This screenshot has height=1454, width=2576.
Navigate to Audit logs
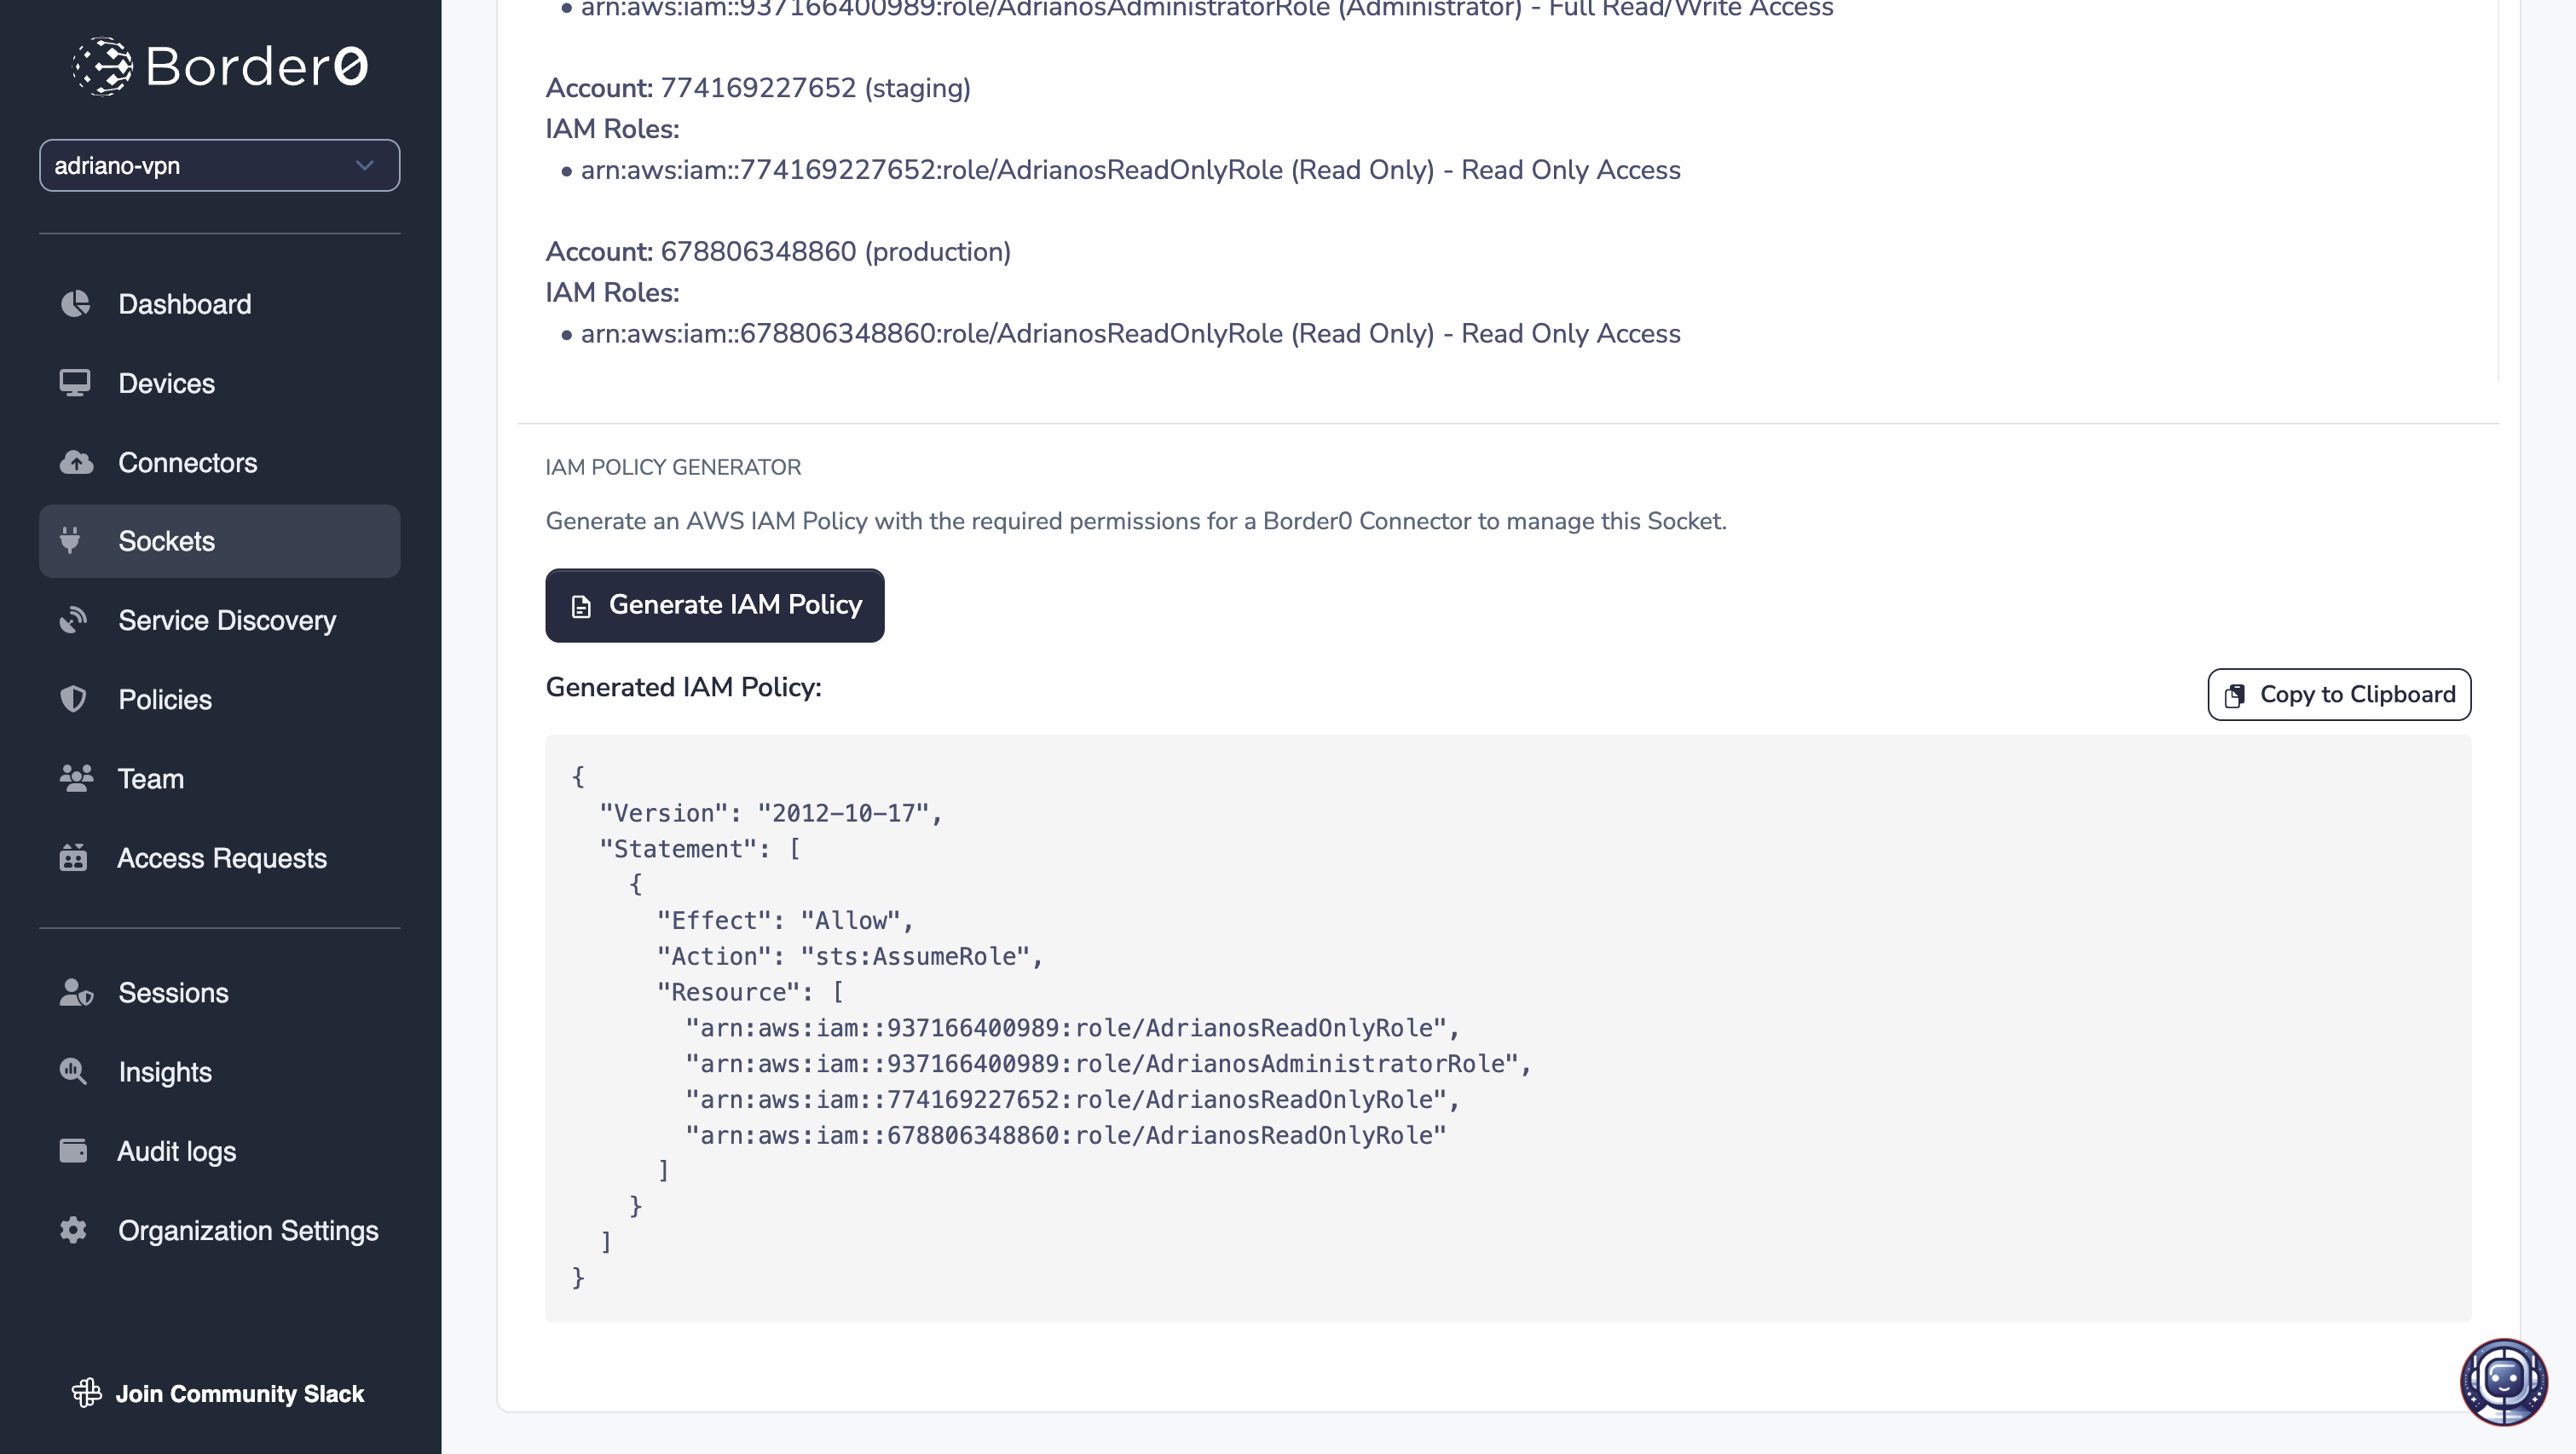point(176,1151)
